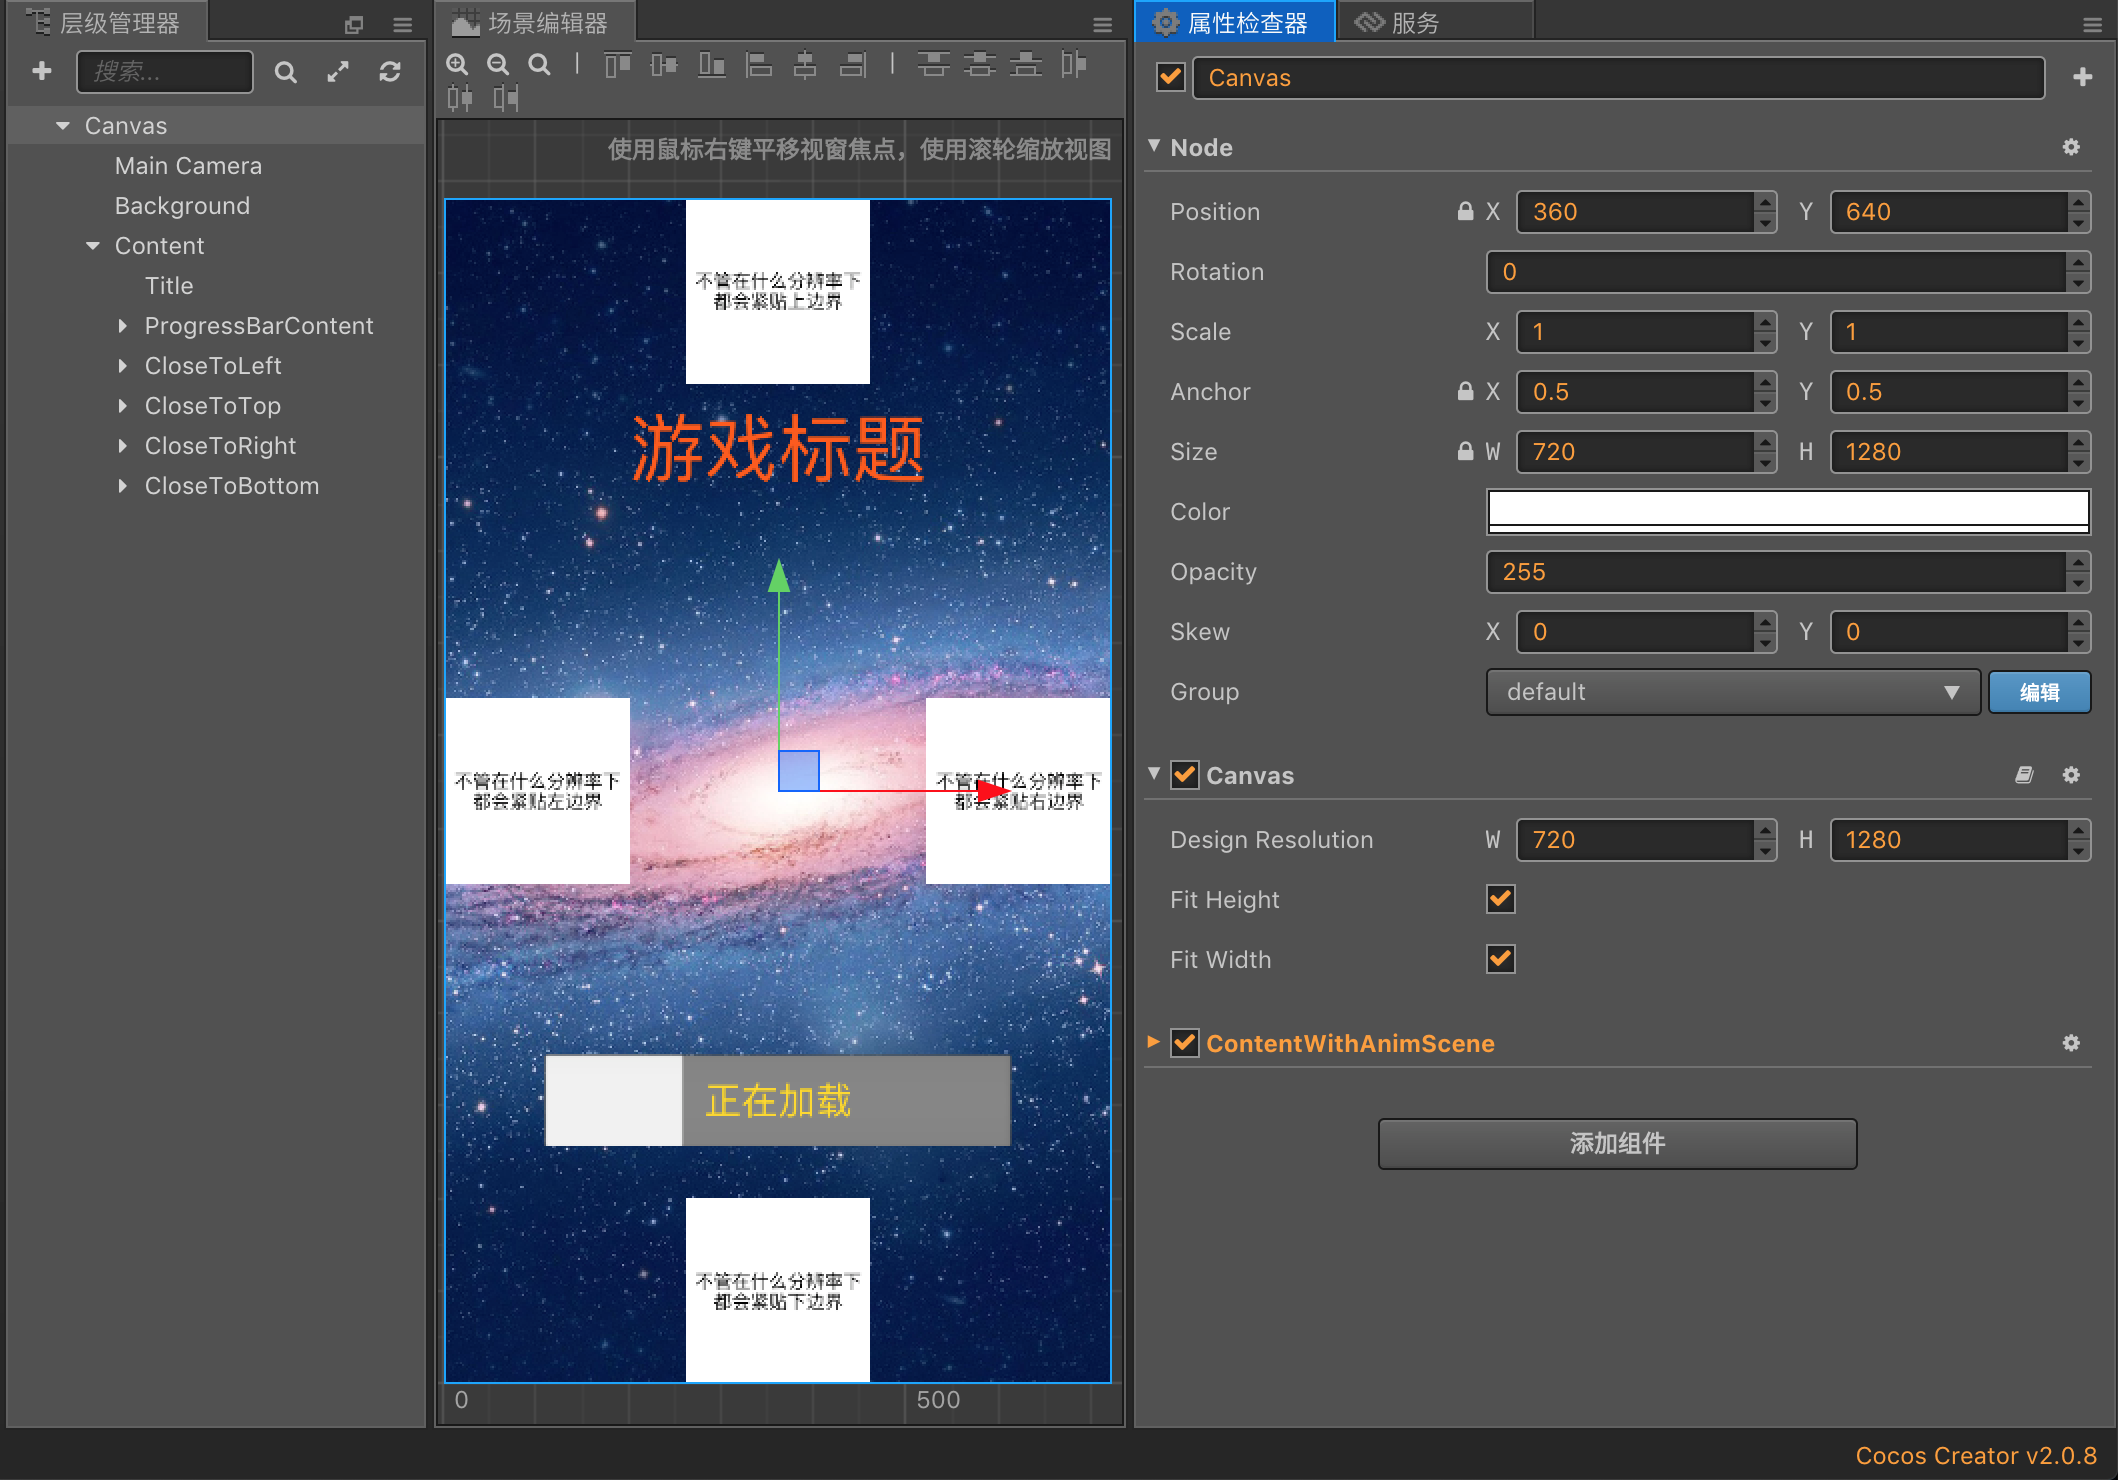
Task: Open the Group default dropdown
Action: pyautogui.click(x=1732, y=692)
